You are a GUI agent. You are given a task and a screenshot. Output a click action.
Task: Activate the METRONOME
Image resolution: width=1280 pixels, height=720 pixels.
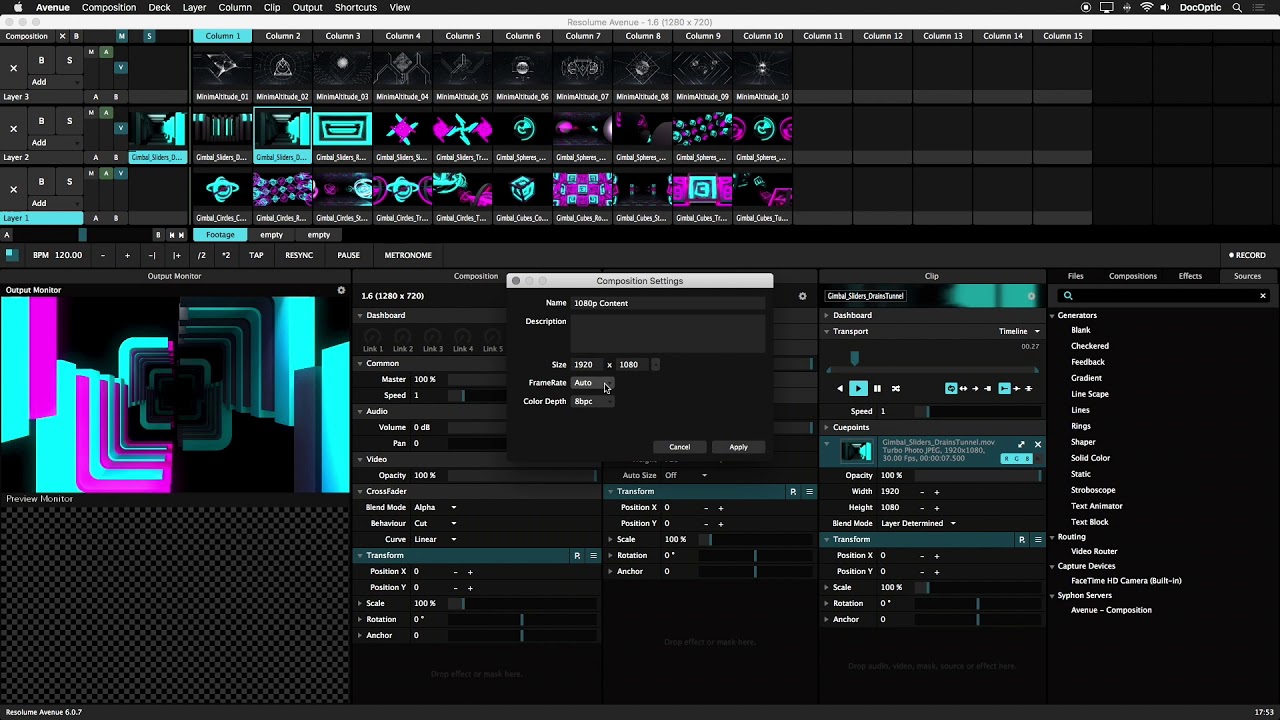click(x=407, y=254)
